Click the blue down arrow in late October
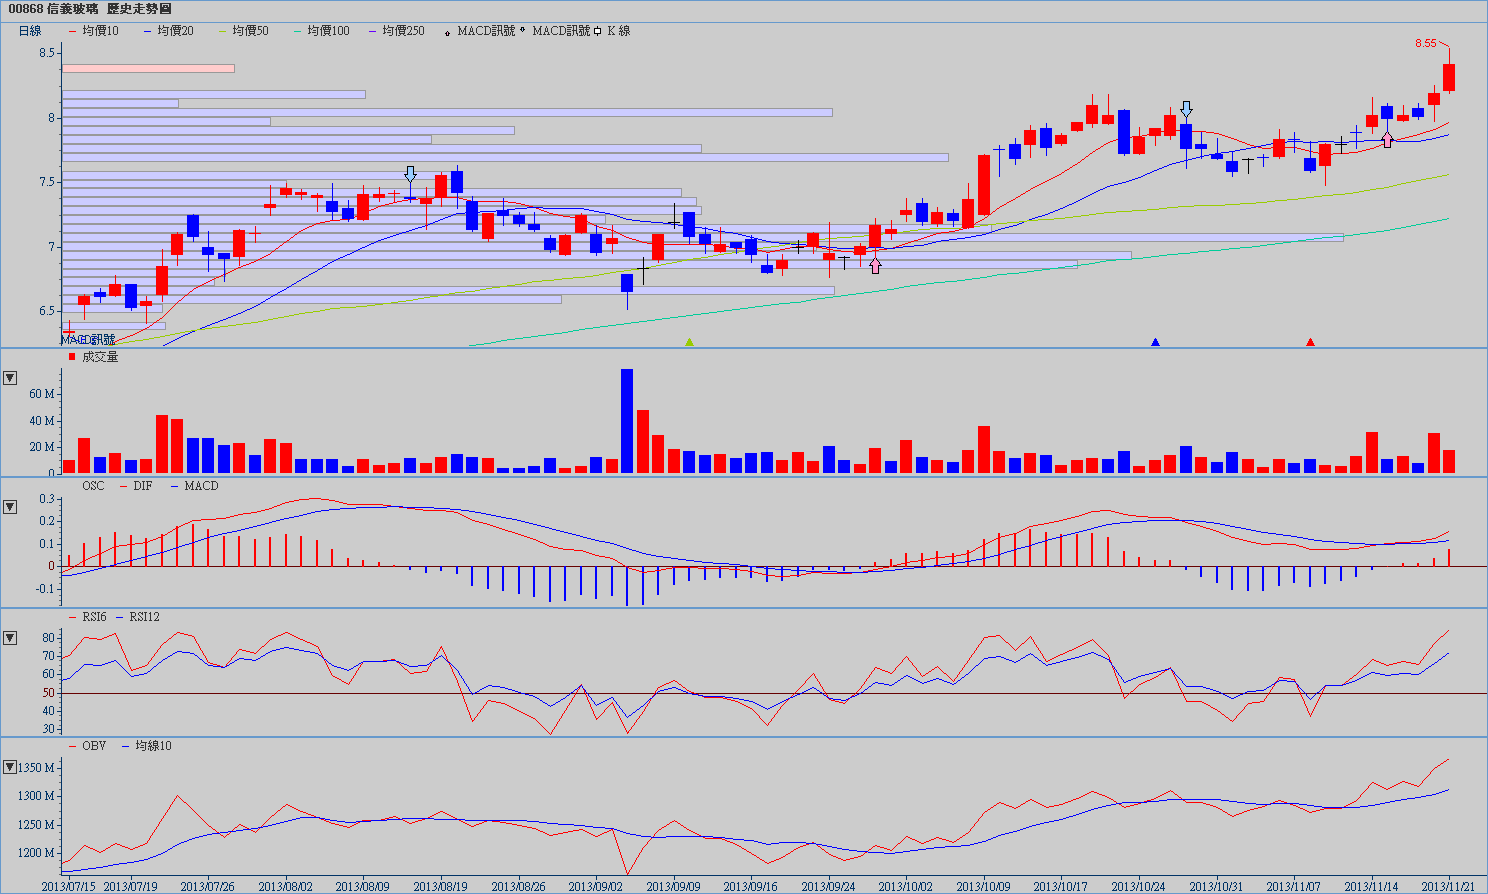This screenshot has height=894, width=1488. 1186,109
